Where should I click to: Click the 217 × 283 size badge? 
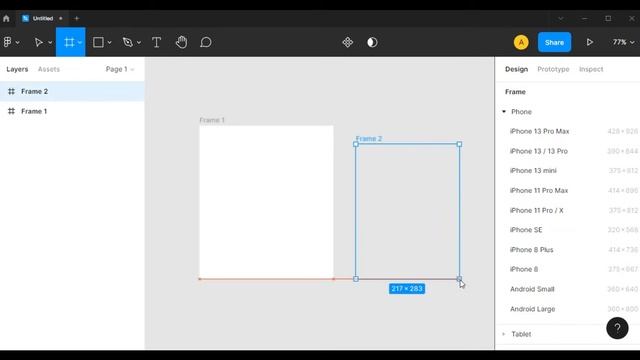click(407, 289)
